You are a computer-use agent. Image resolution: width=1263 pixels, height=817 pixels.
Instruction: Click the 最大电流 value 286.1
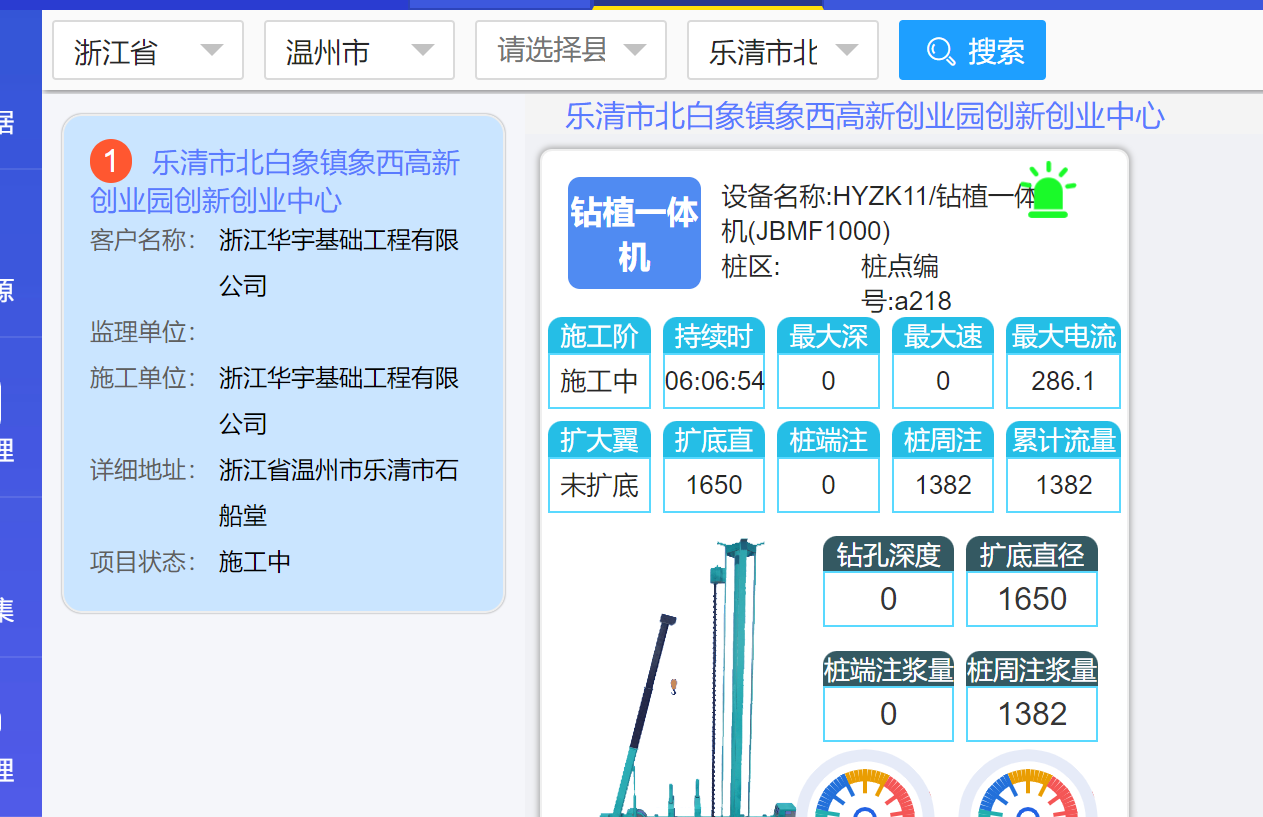1063,381
